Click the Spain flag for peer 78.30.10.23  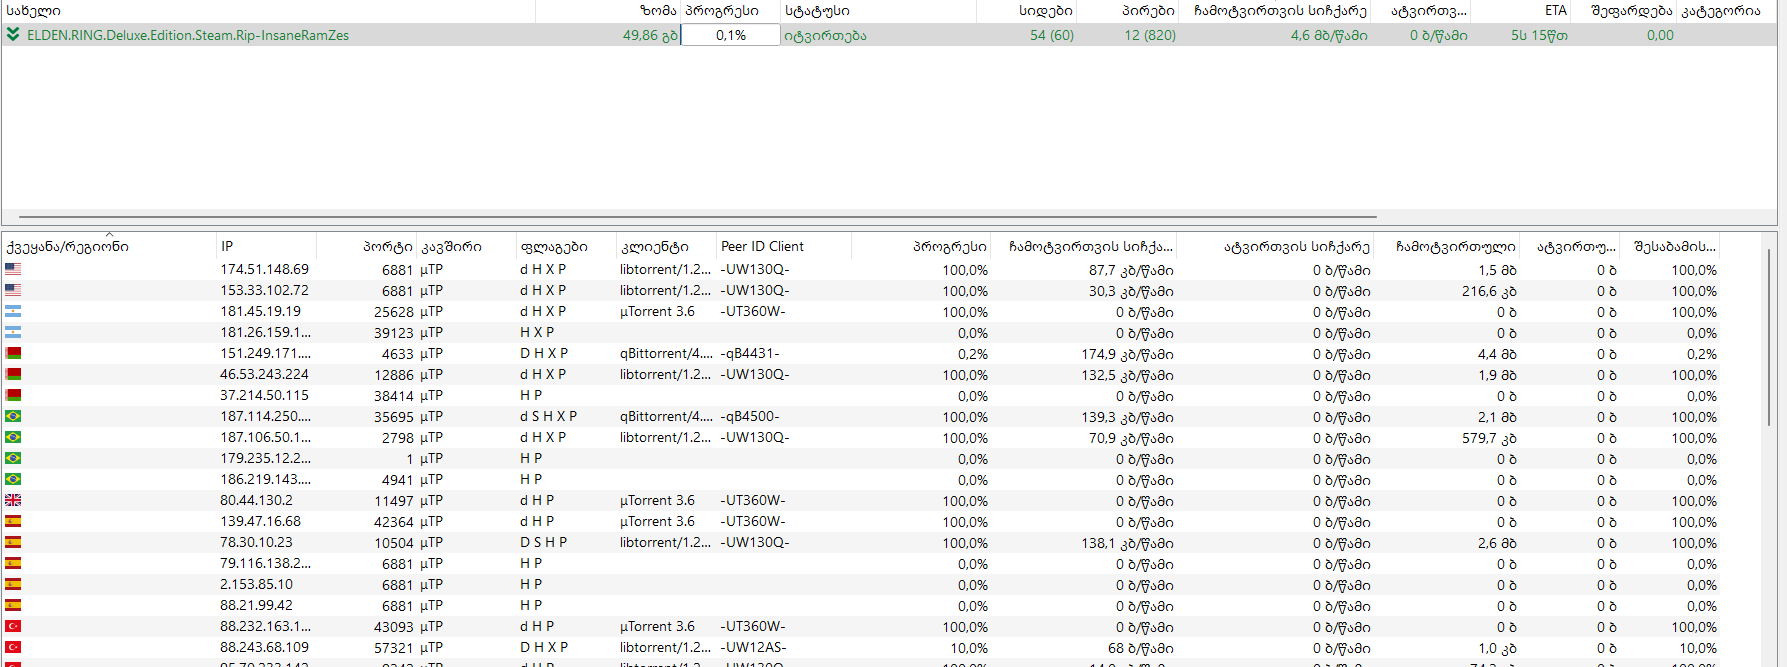coord(13,542)
